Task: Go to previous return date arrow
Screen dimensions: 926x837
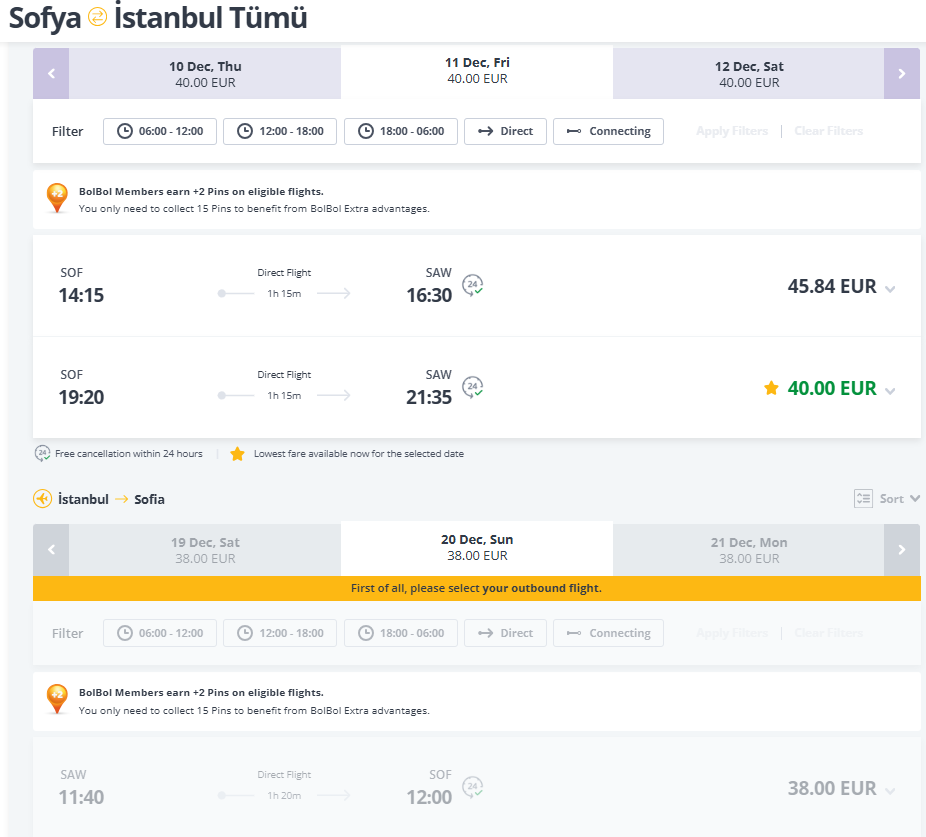Action: pyautogui.click(x=51, y=550)
